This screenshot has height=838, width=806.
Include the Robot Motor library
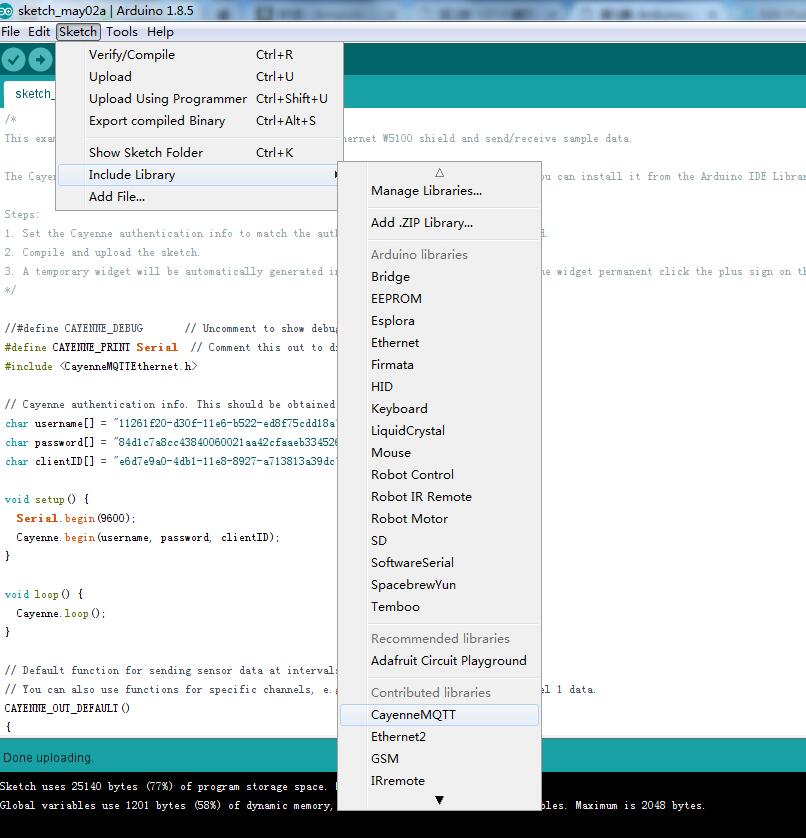(439, 518)
